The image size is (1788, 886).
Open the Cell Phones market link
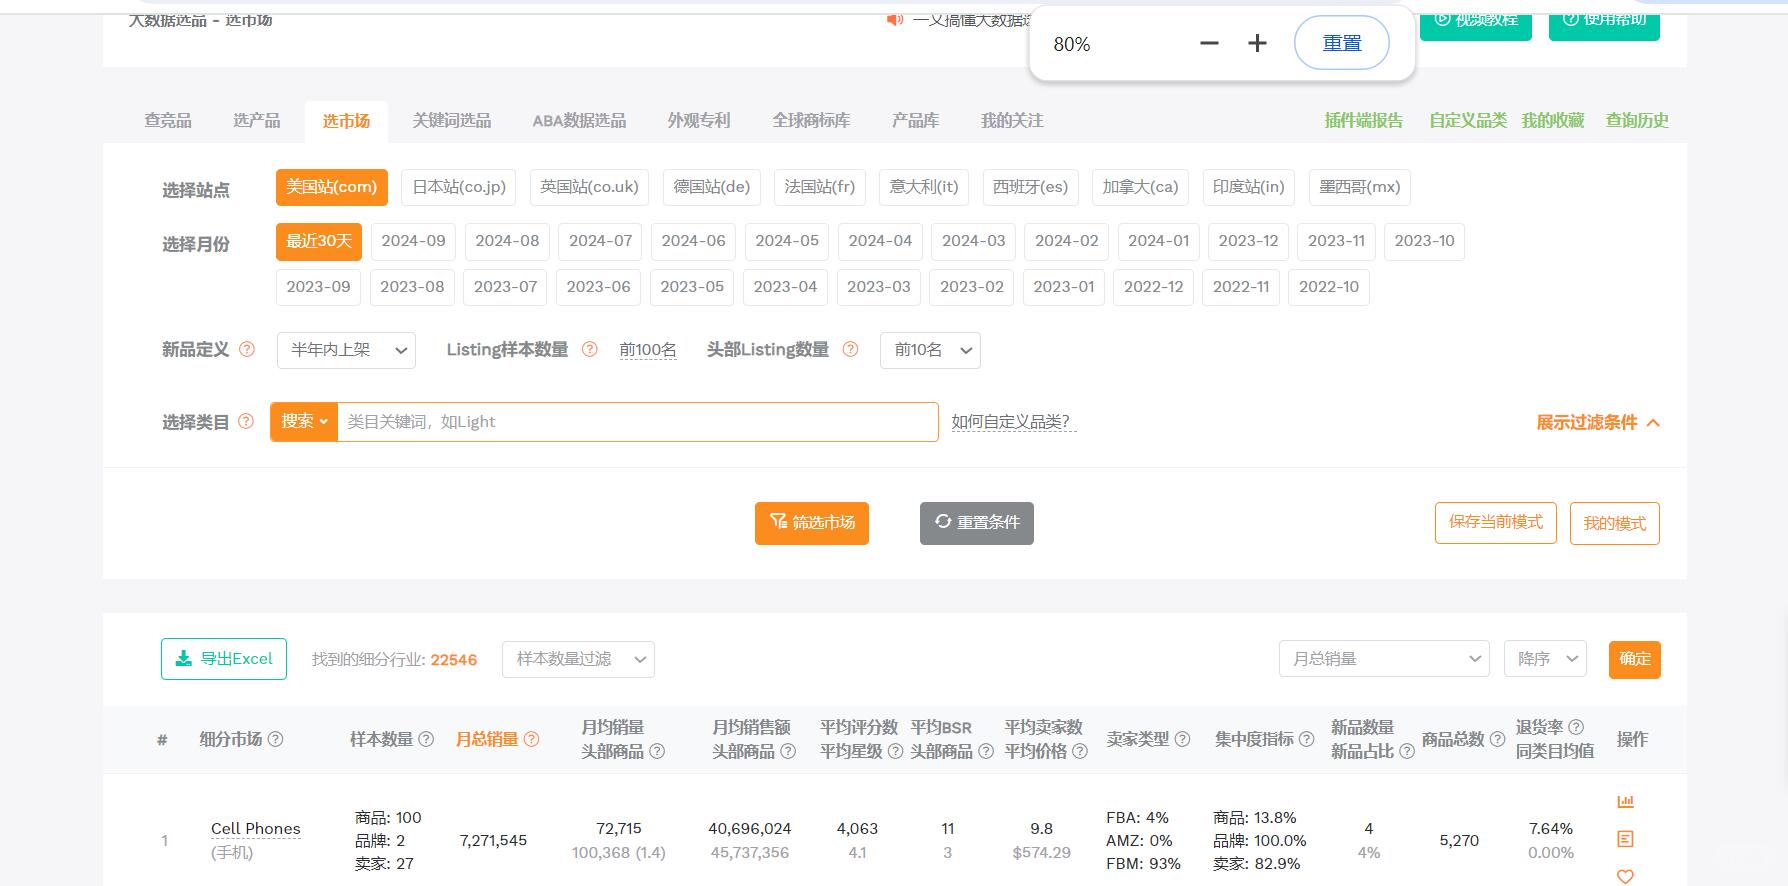pyautogui.click(x=256, y=829)
